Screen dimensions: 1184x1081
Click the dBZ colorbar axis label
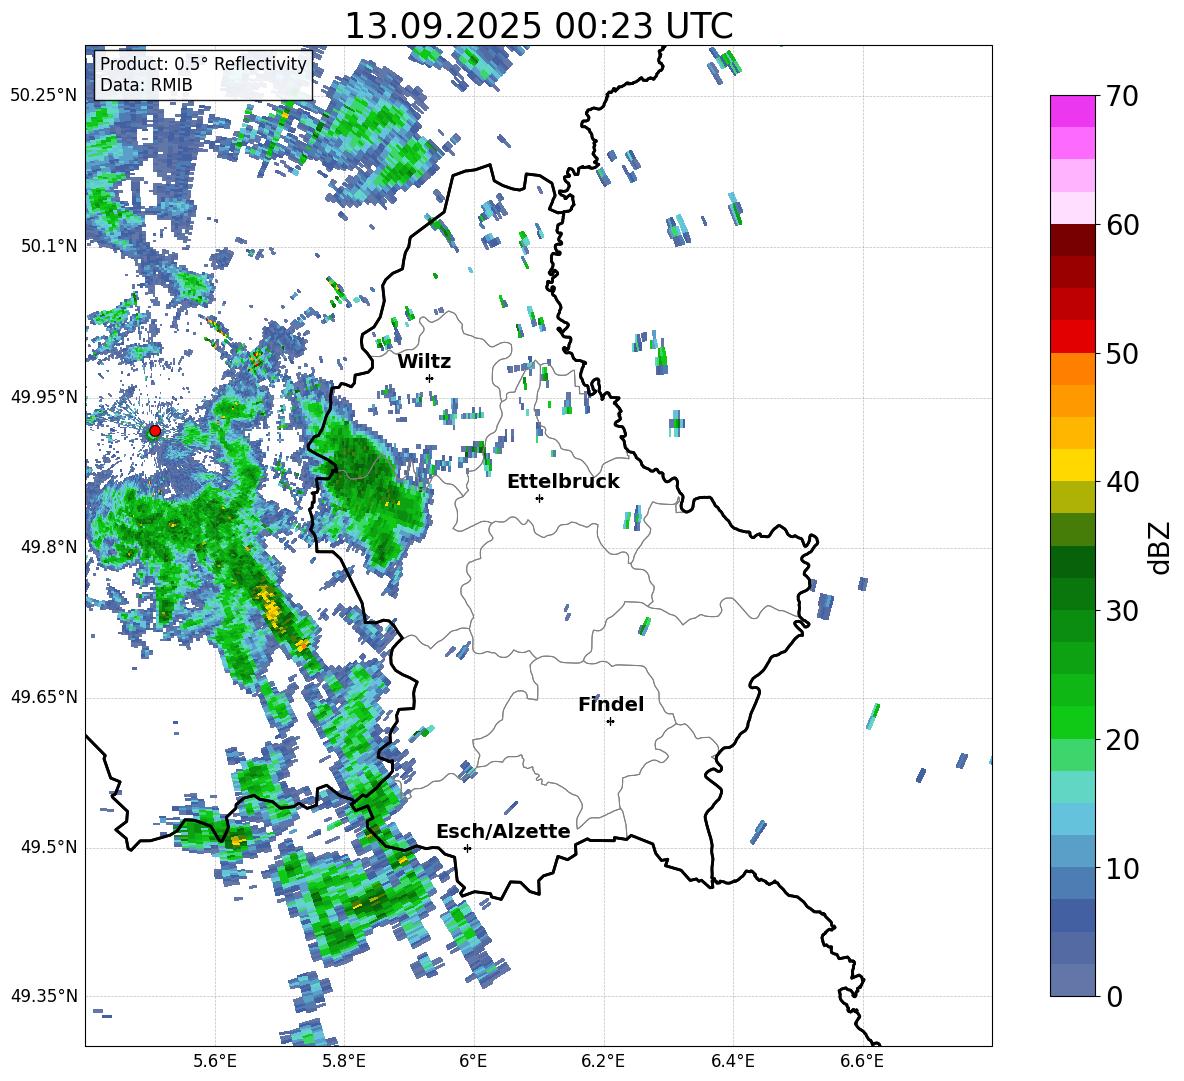(1159, 547)
